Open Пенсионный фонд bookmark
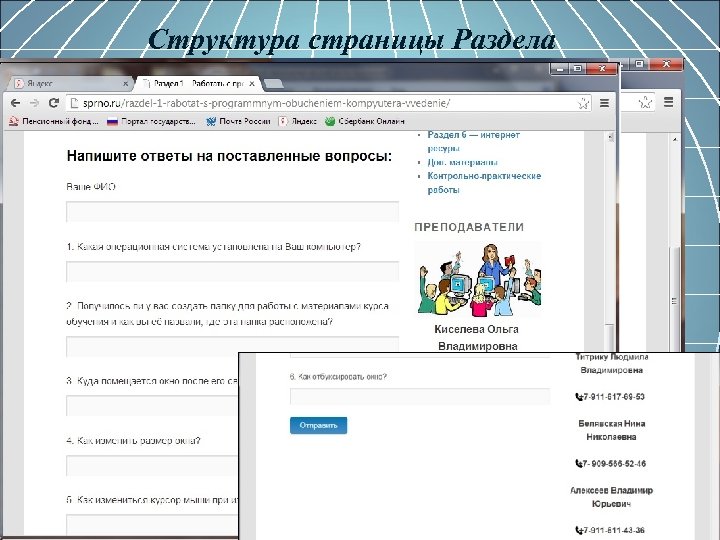This screenshot has height=540, width=720. (54, 121)
